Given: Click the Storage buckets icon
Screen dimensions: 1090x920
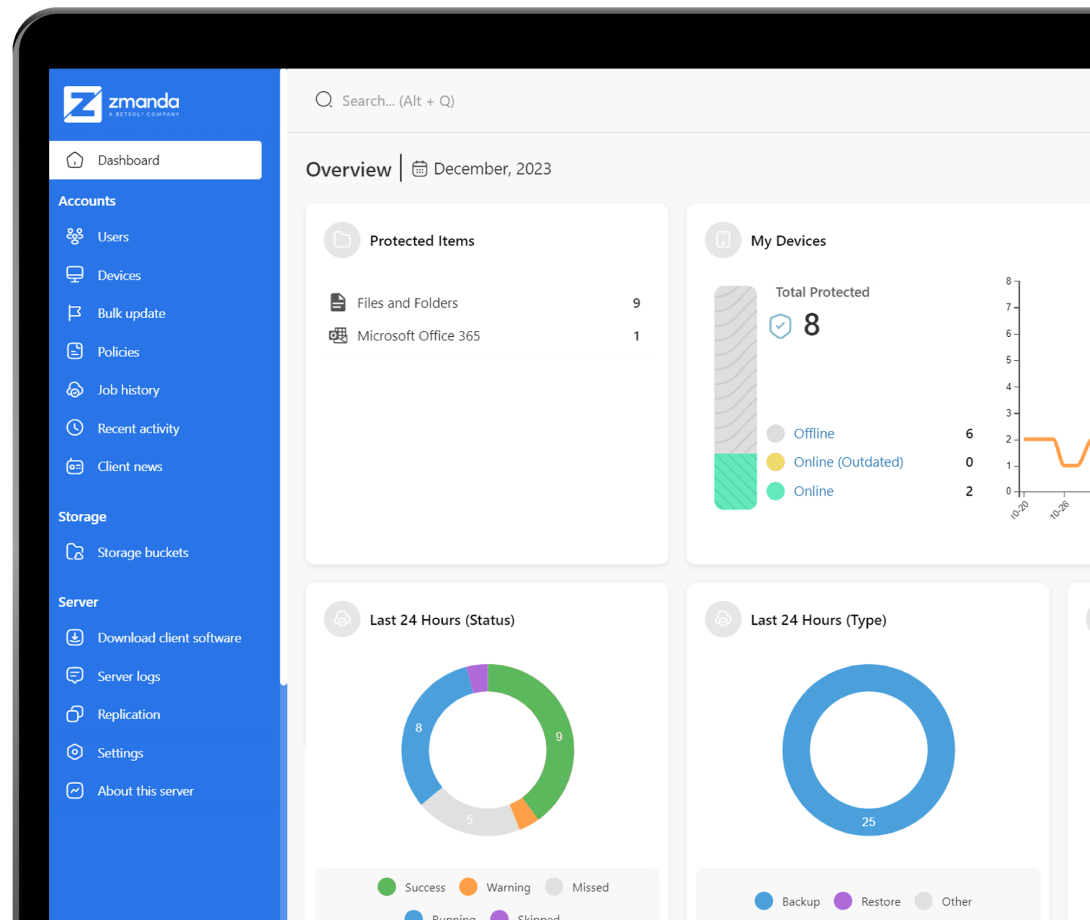Looking at the screenshot, I should [x=74, y=552].
